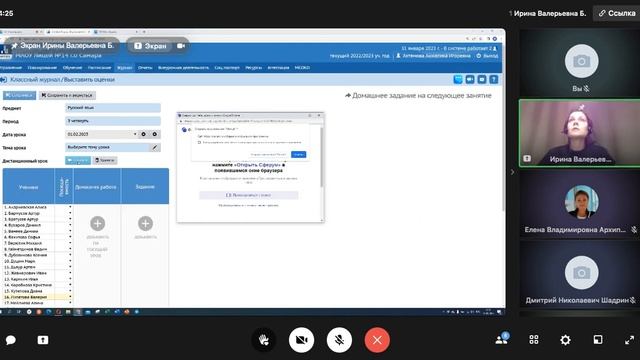The image size is (640, 360).
Task: Add homework with the plus under Домашняя работа
Action: click(97, 223)
